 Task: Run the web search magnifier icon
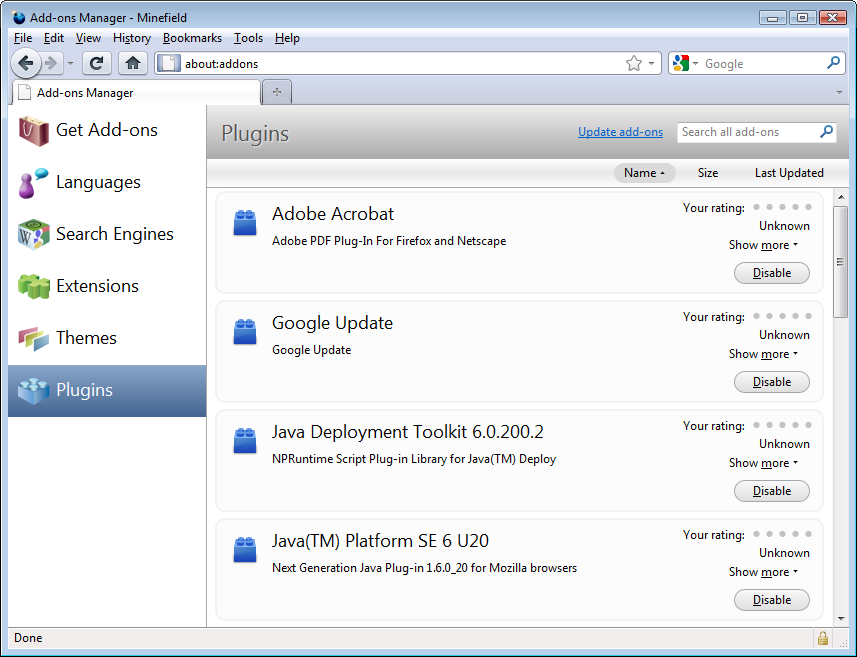coord(833,63)
